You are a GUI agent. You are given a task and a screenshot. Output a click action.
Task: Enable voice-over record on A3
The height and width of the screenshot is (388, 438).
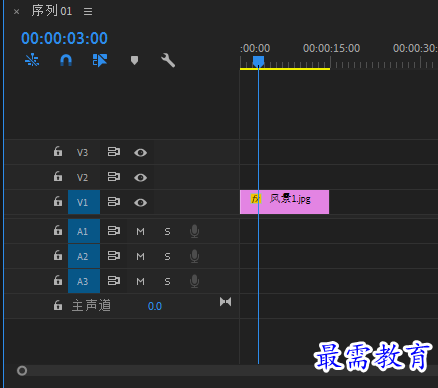click(x=194, y=282)
